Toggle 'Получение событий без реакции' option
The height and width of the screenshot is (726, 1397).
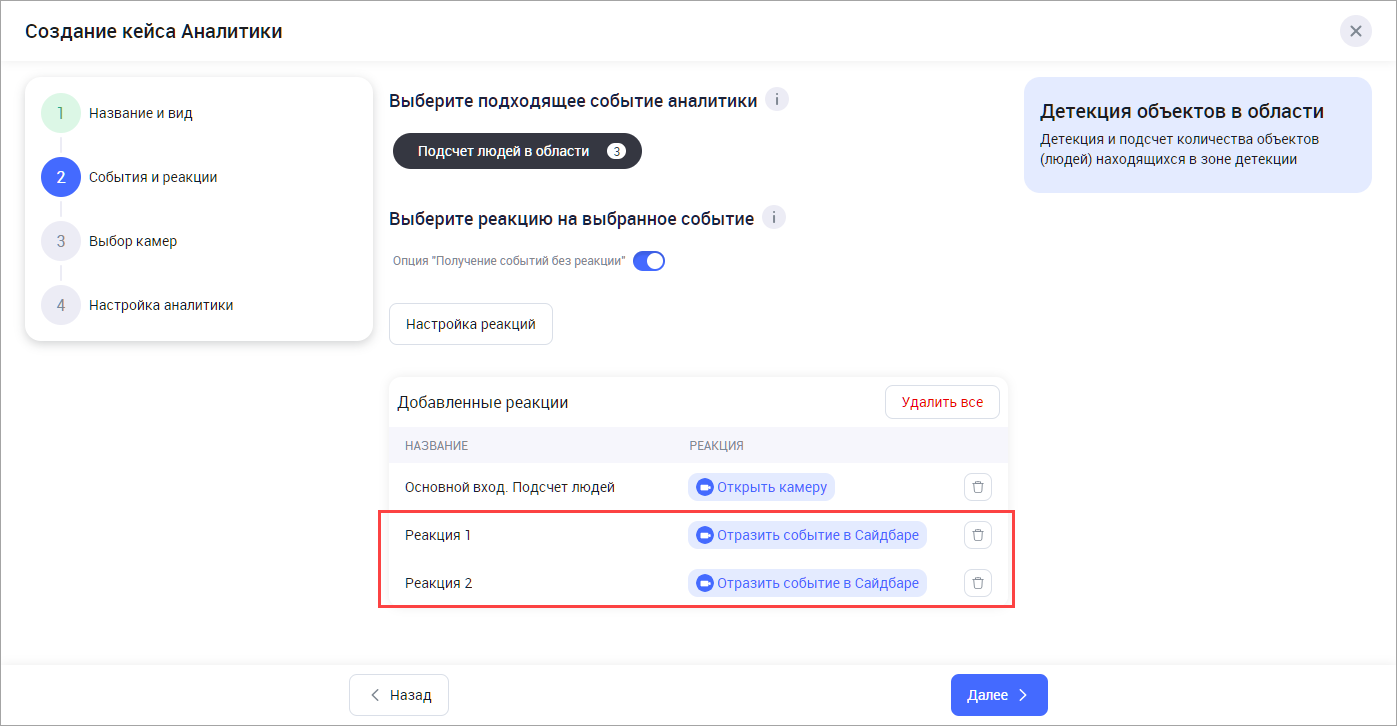point(649,261)
